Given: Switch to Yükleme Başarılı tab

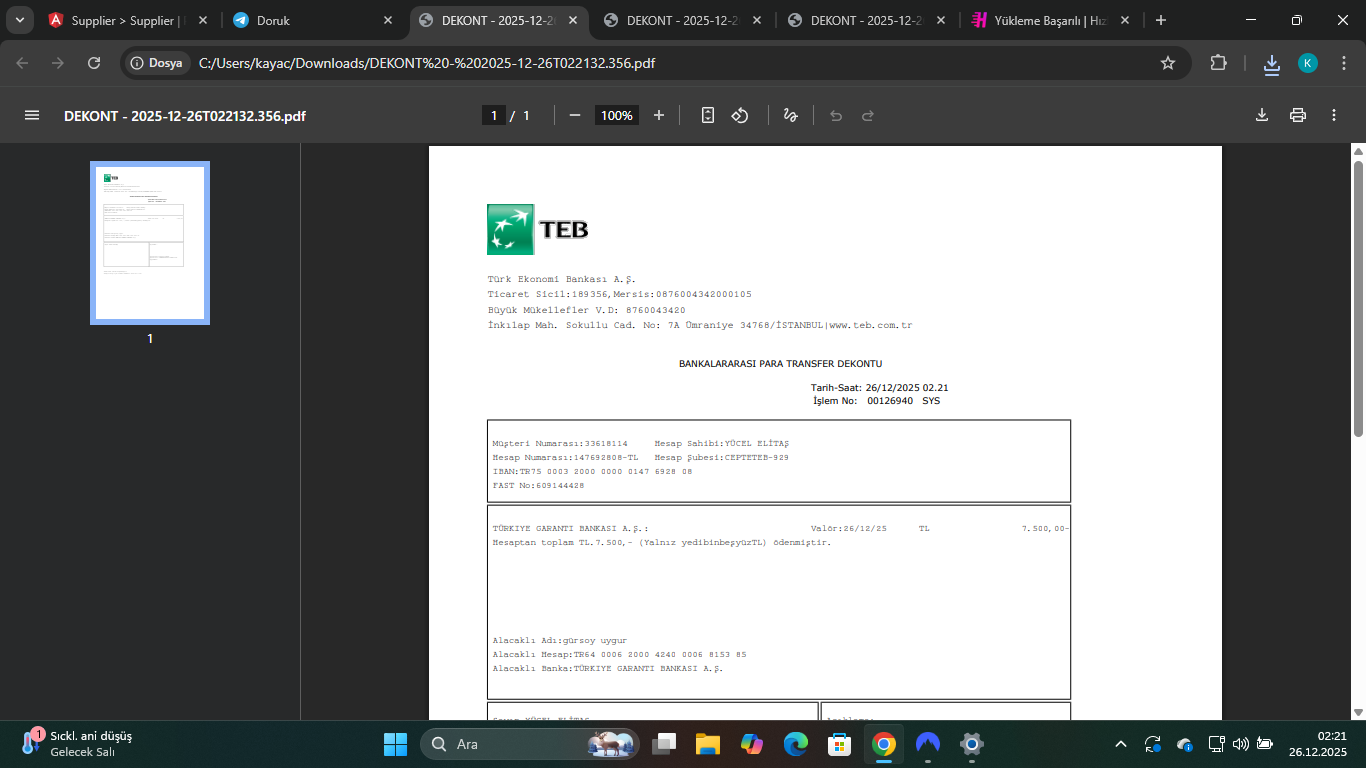Looking at the screenshot, I should tap(1052, 20).
